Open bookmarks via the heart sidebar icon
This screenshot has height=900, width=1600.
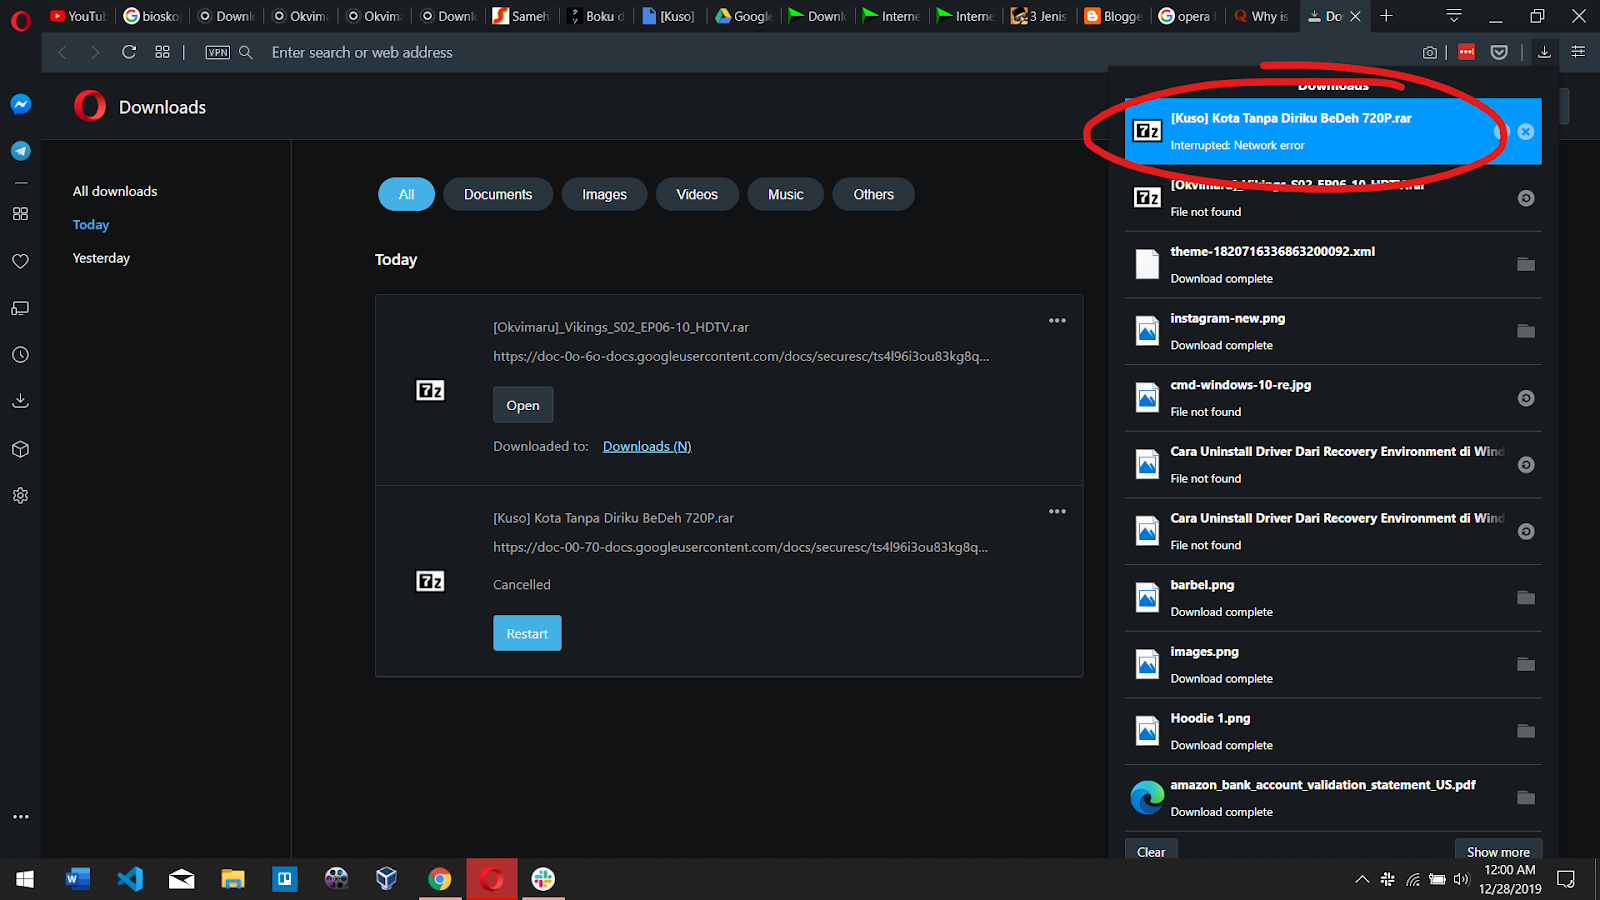[20, 261]
